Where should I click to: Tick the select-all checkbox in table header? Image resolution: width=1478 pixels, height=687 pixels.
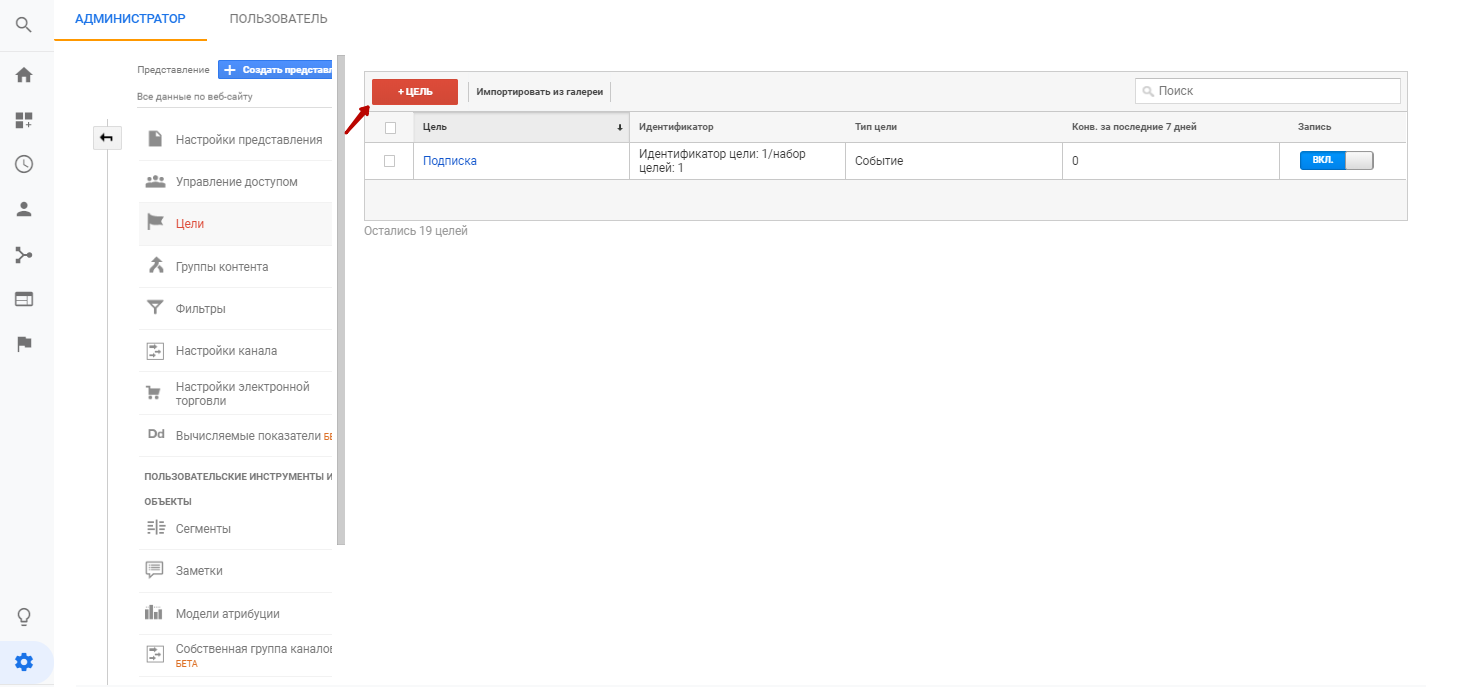[x=390, y=127]
